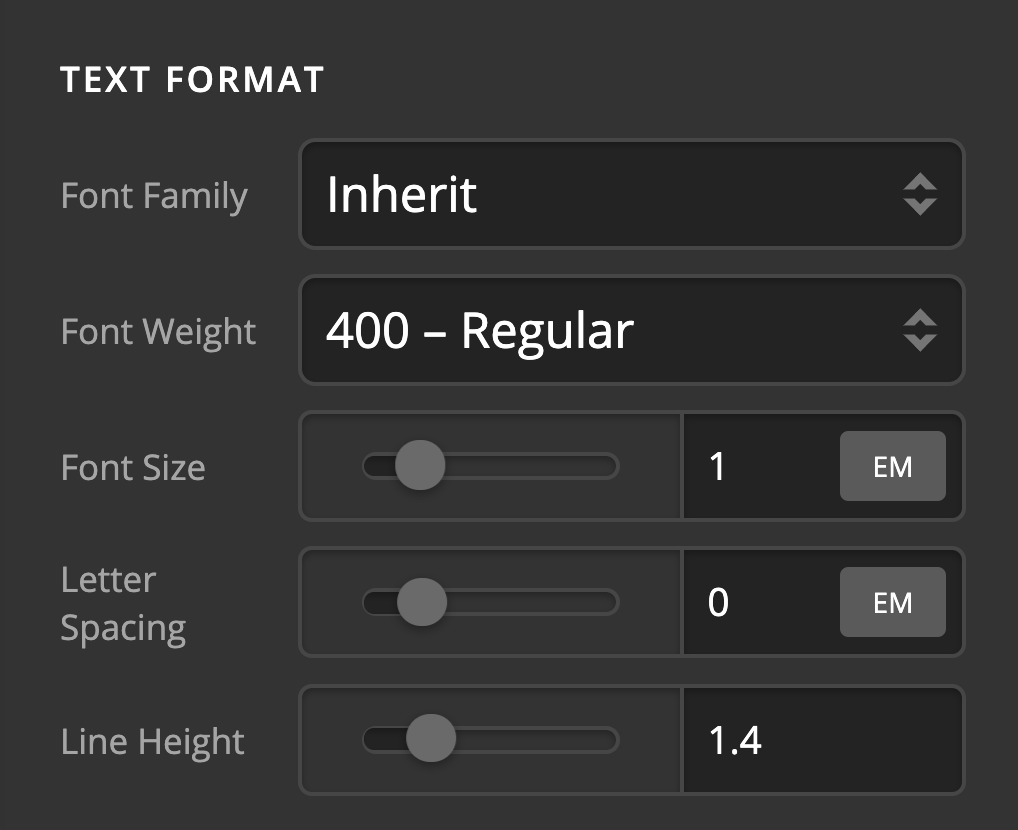Image resolution: width=1018 pixels, height=830 pixels.
Task: Click the Line Height slider handle
Action: pyautogui.click(x=431, y=740)
